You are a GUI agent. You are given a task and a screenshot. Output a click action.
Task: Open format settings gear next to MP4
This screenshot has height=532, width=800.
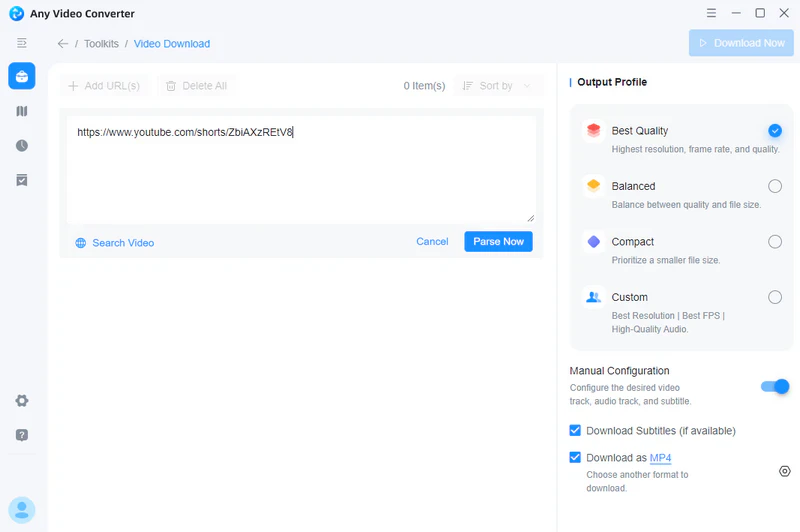785,471
